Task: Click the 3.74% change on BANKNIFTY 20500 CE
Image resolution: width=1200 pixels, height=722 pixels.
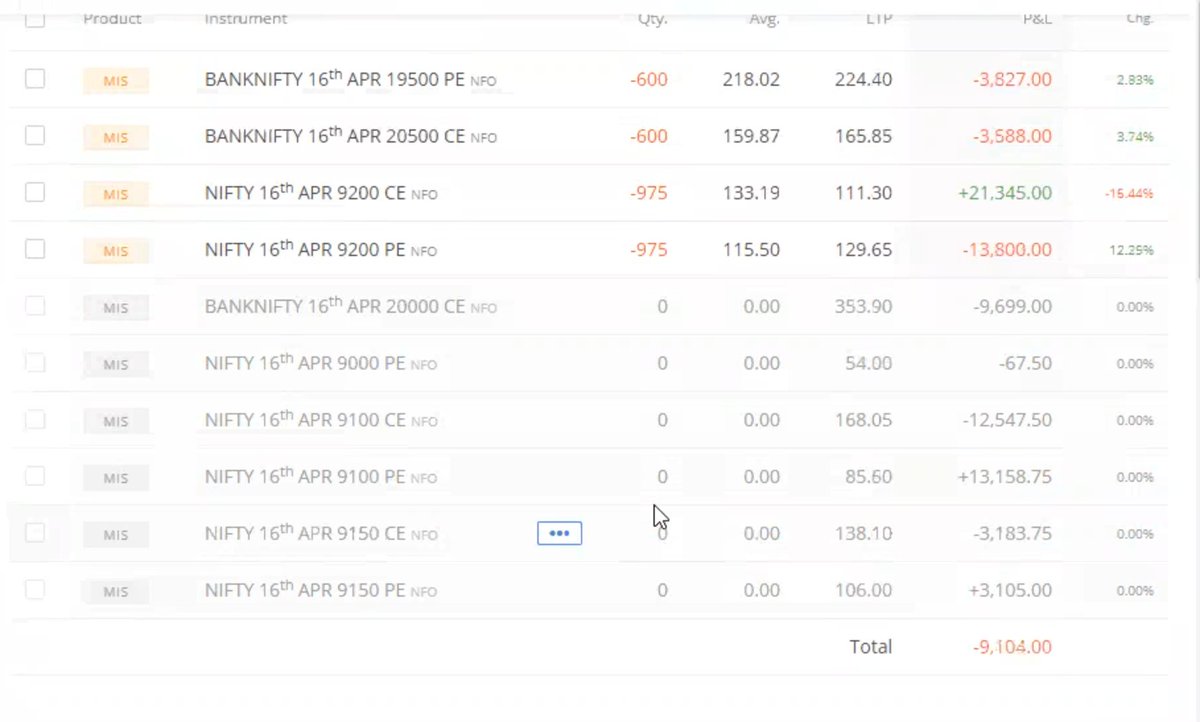Action: pyautogui.click(x=1135, y=137)
